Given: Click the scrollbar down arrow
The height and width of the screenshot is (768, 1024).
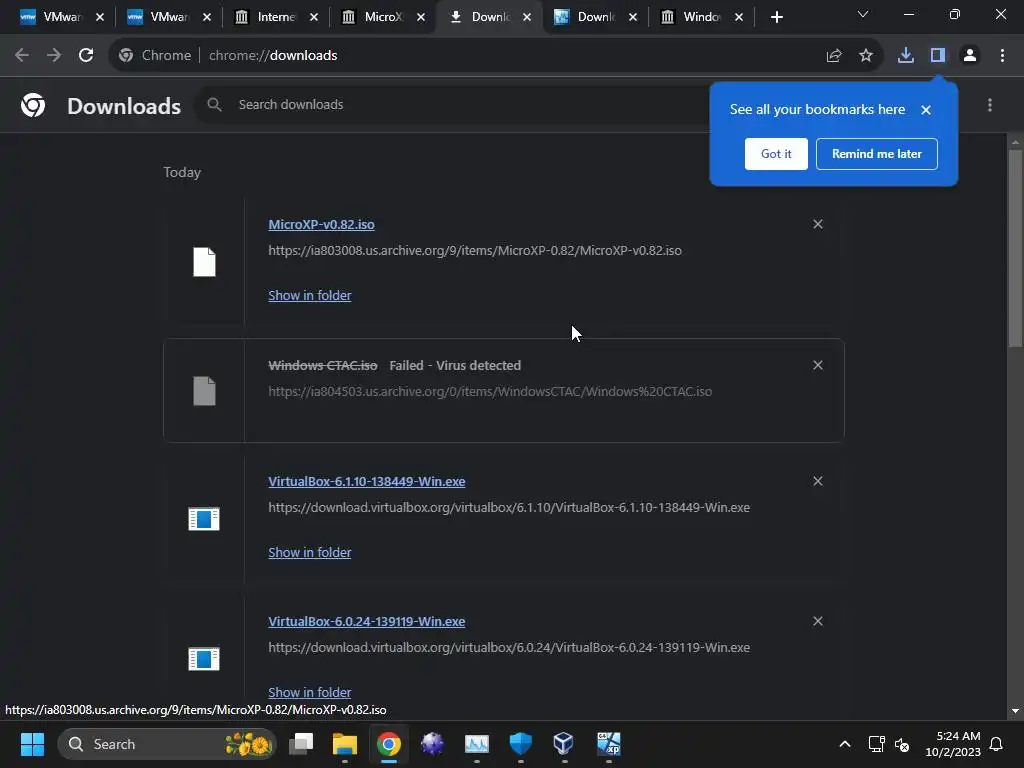Looking at the screenshot, I should click(1015, 711).
